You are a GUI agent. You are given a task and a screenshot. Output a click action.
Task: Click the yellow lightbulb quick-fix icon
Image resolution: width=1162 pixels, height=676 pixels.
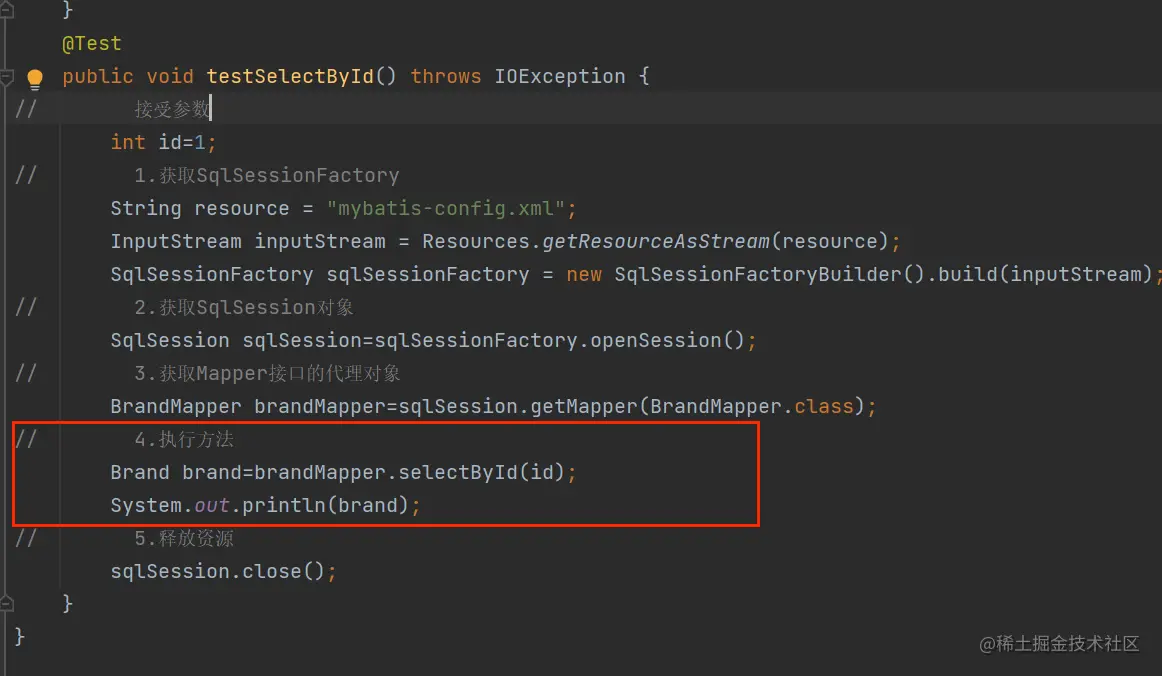pos(35,79)
